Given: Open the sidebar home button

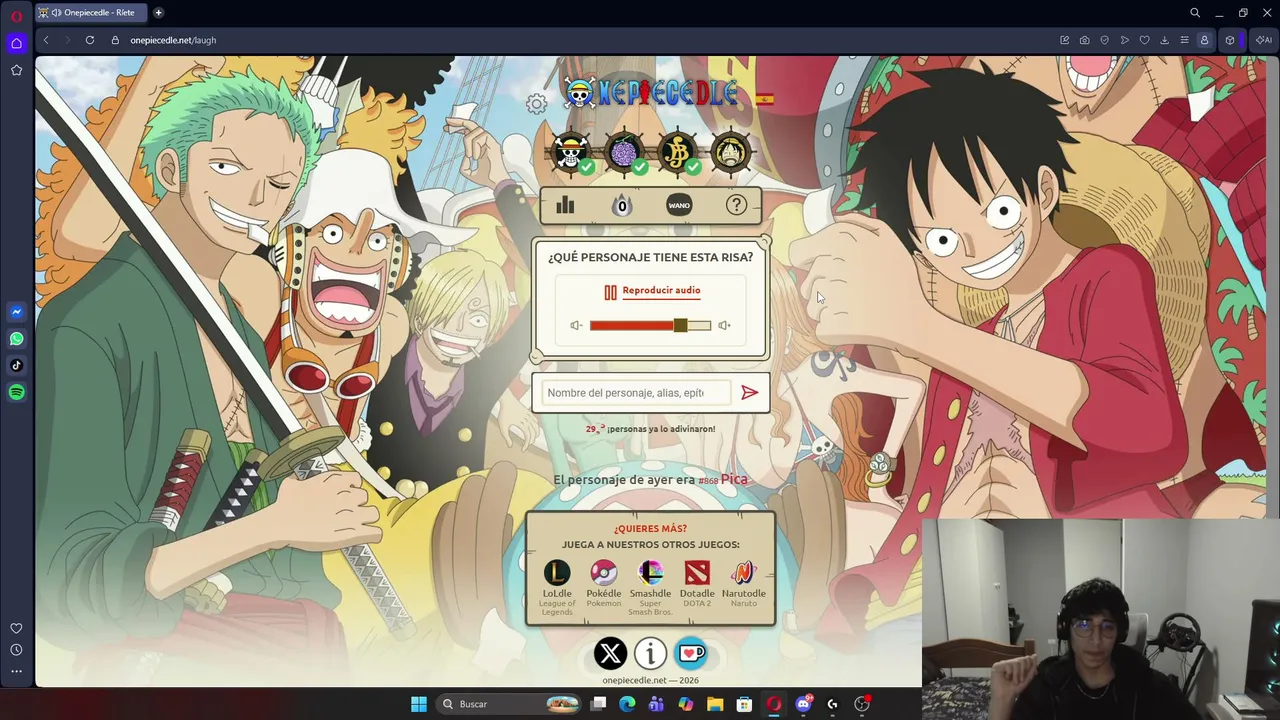Looking at the screenshot, I should coord(16,43).
